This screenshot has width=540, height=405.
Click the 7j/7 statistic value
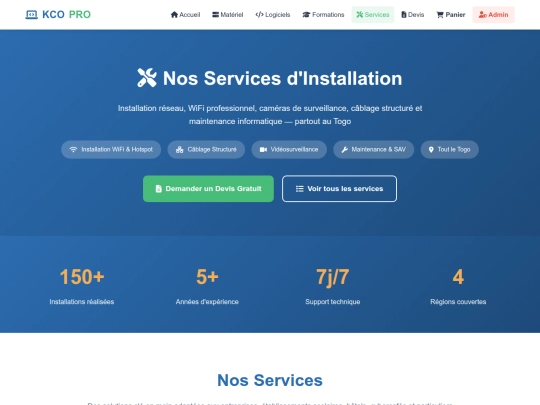333,277
